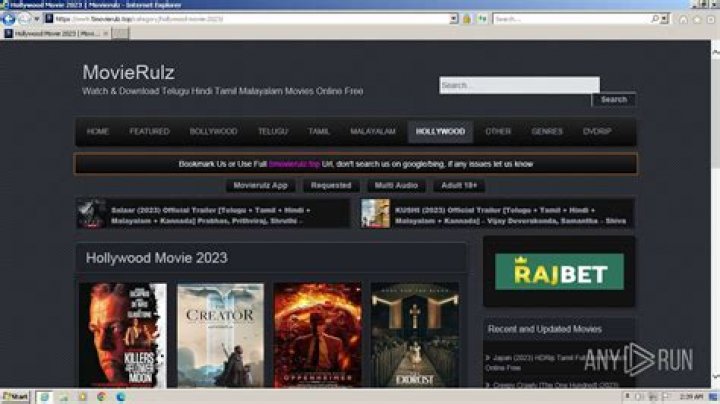Open the Genres menu
The image size is (720, 404).
pyautogui.click(x=547, y=131)
